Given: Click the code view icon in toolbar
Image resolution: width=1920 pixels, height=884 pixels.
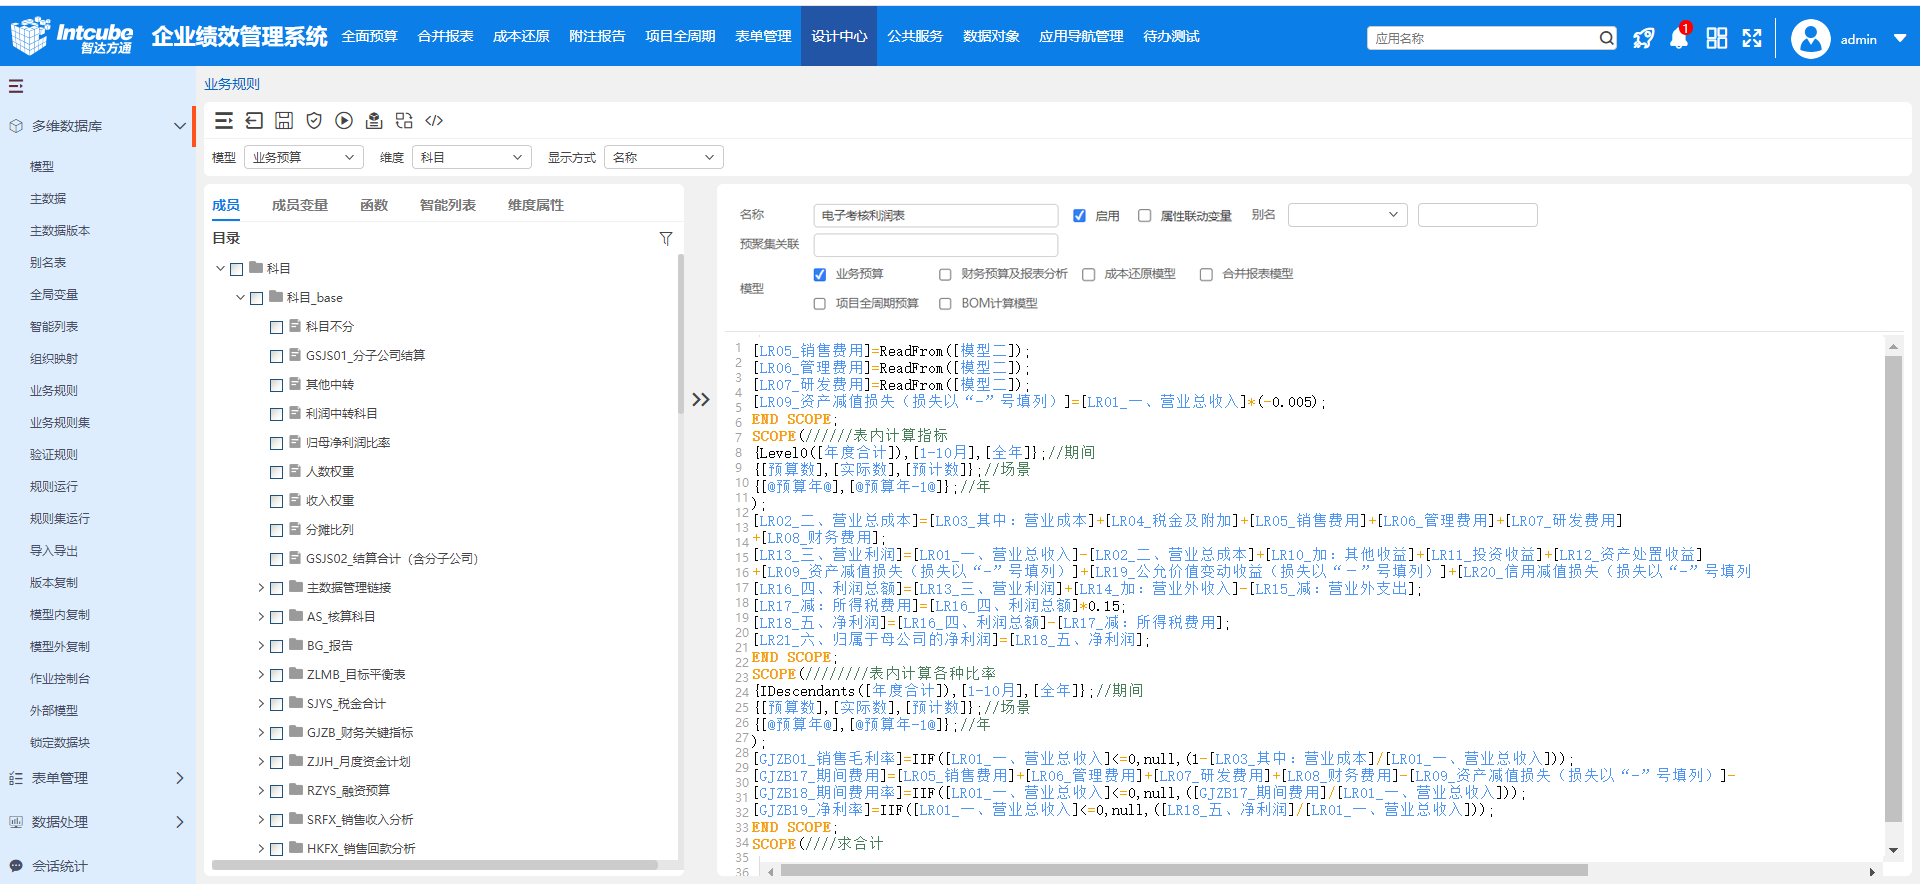Looking at the screenshot, I should coord(434,121).
